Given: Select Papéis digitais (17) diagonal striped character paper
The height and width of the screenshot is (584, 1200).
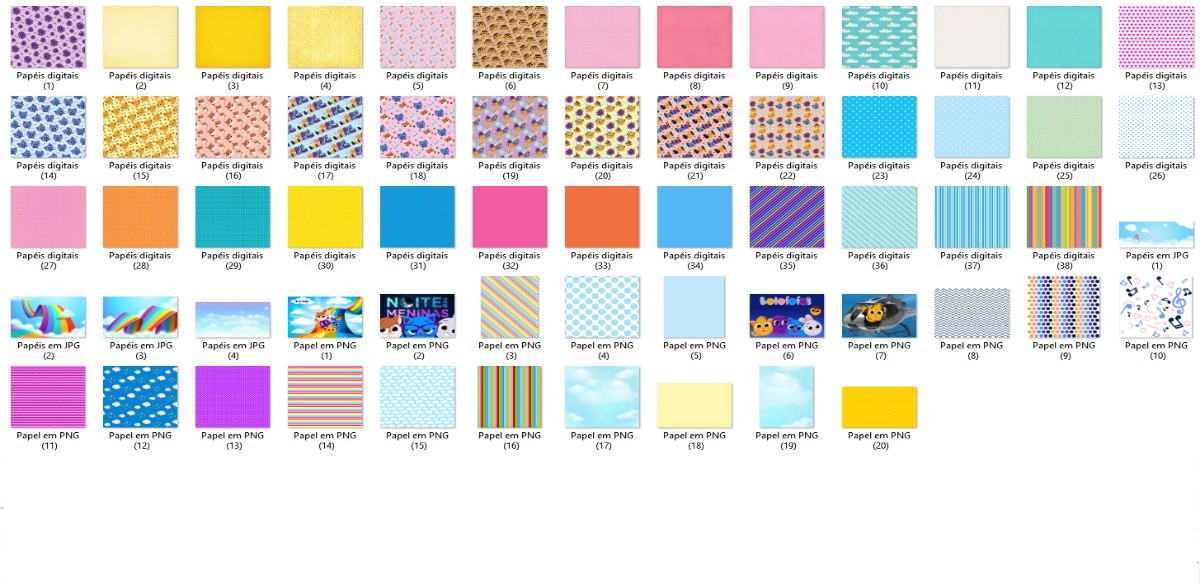Looking at the screenshot, I should coord(325,127).
